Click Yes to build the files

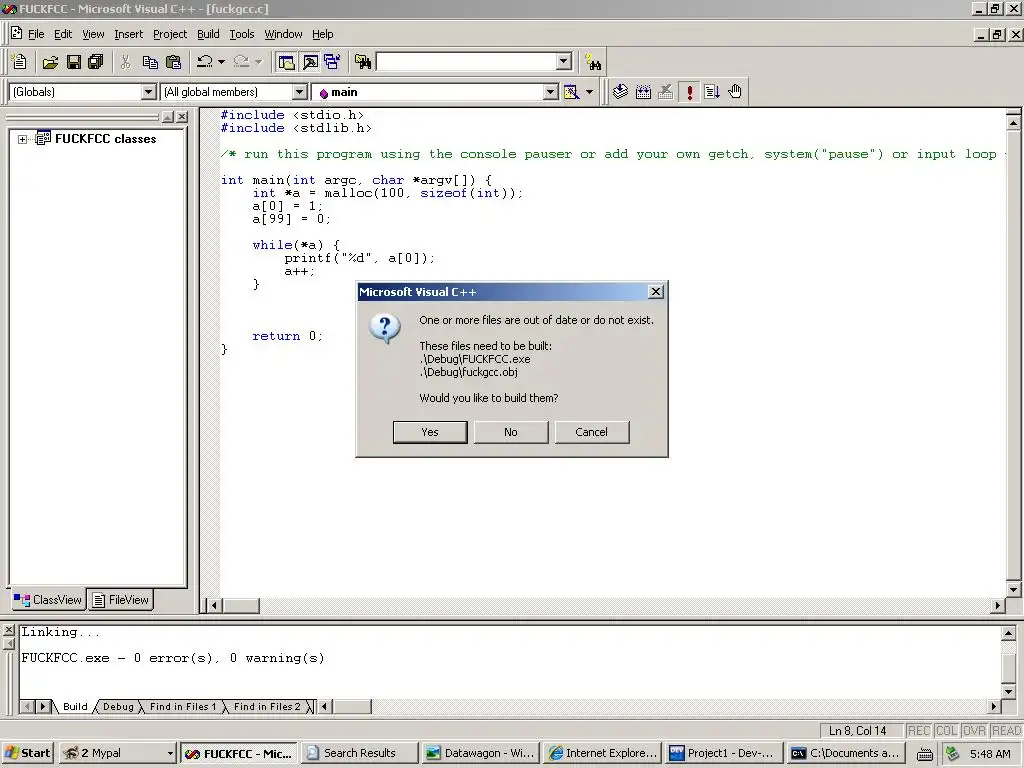tap(430, 432)
